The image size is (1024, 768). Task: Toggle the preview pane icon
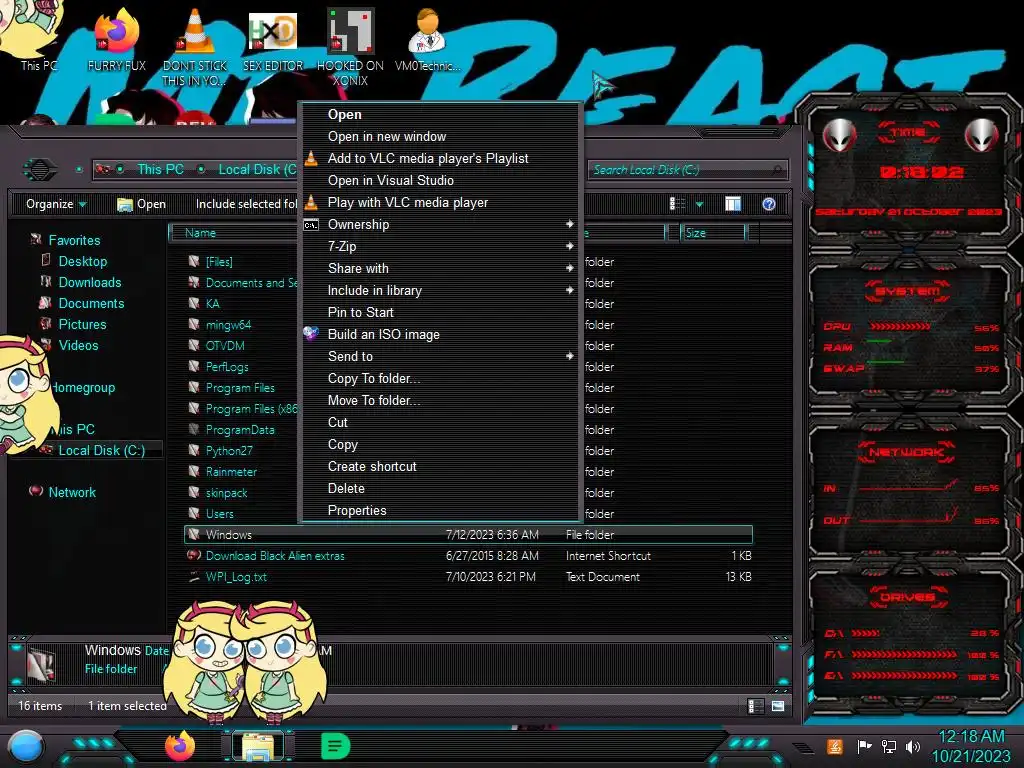click(733, 204)
